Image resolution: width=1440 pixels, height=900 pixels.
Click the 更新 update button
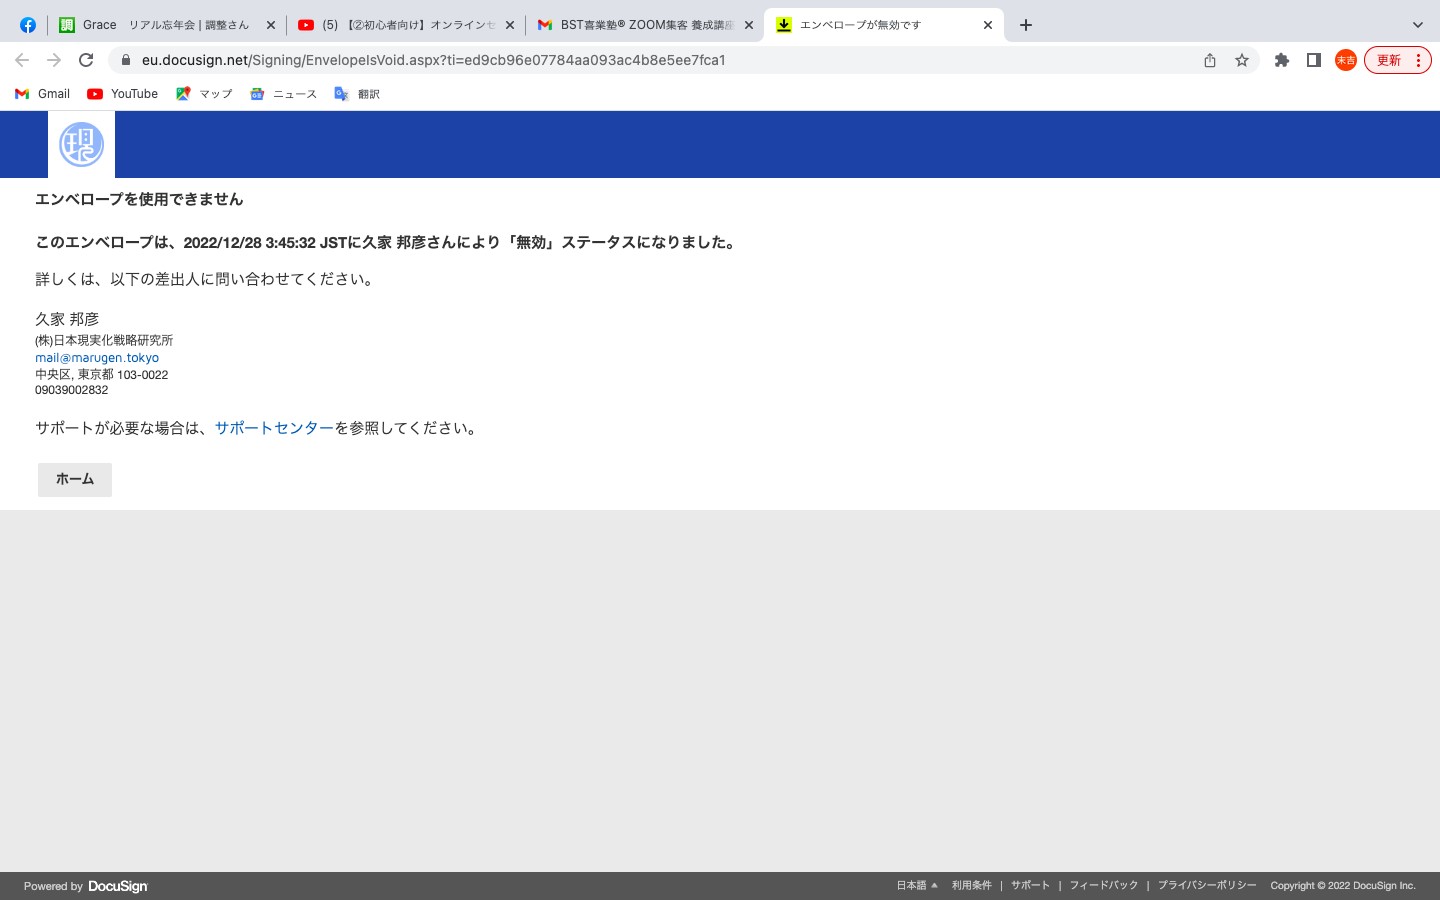click(x=1398, y=60)
